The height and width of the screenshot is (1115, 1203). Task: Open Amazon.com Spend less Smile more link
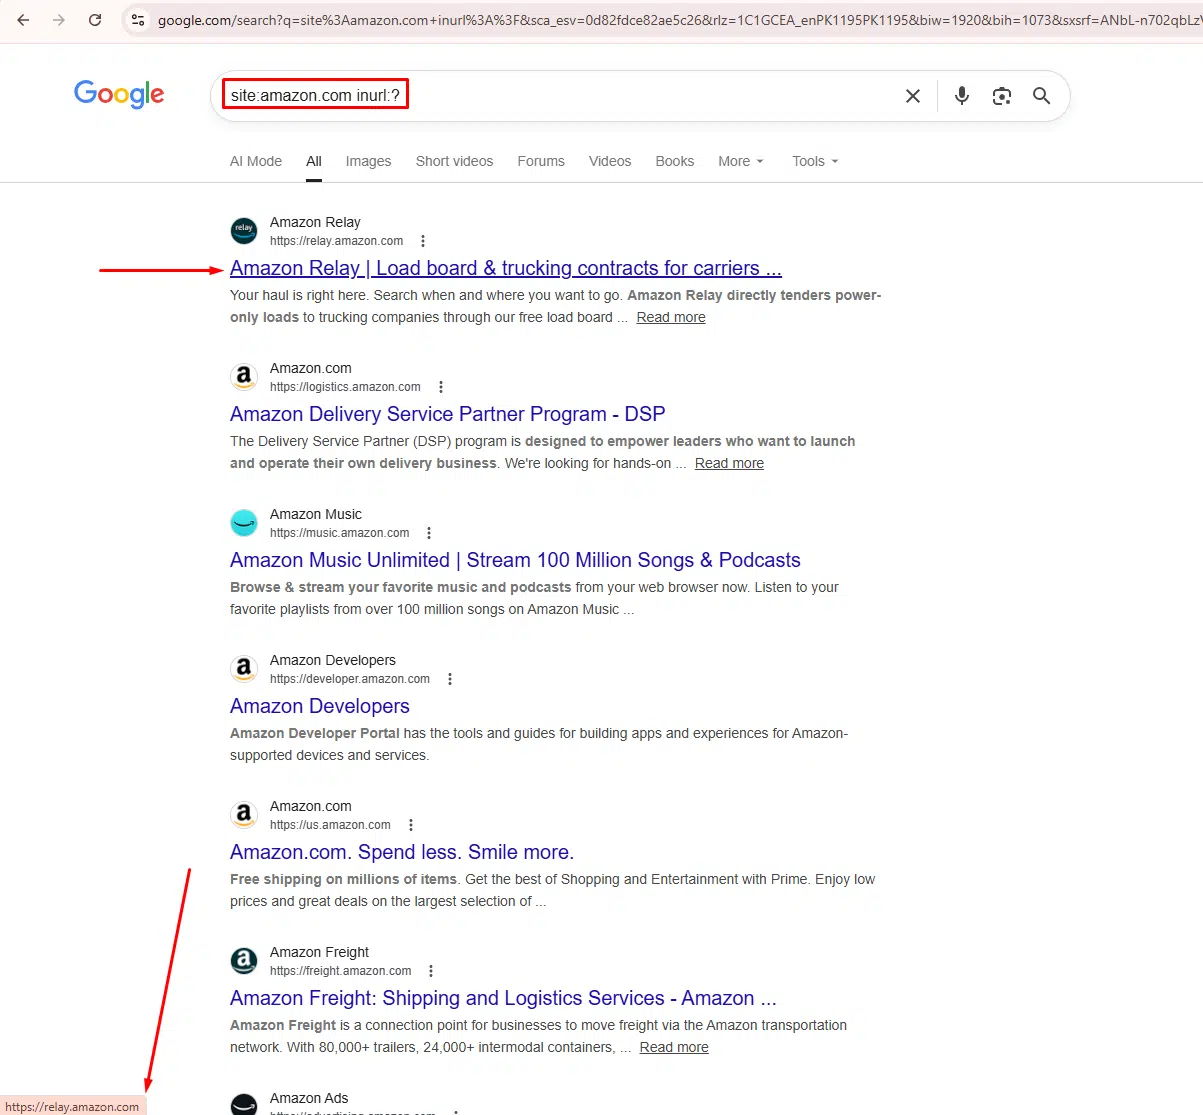point(402,852)
